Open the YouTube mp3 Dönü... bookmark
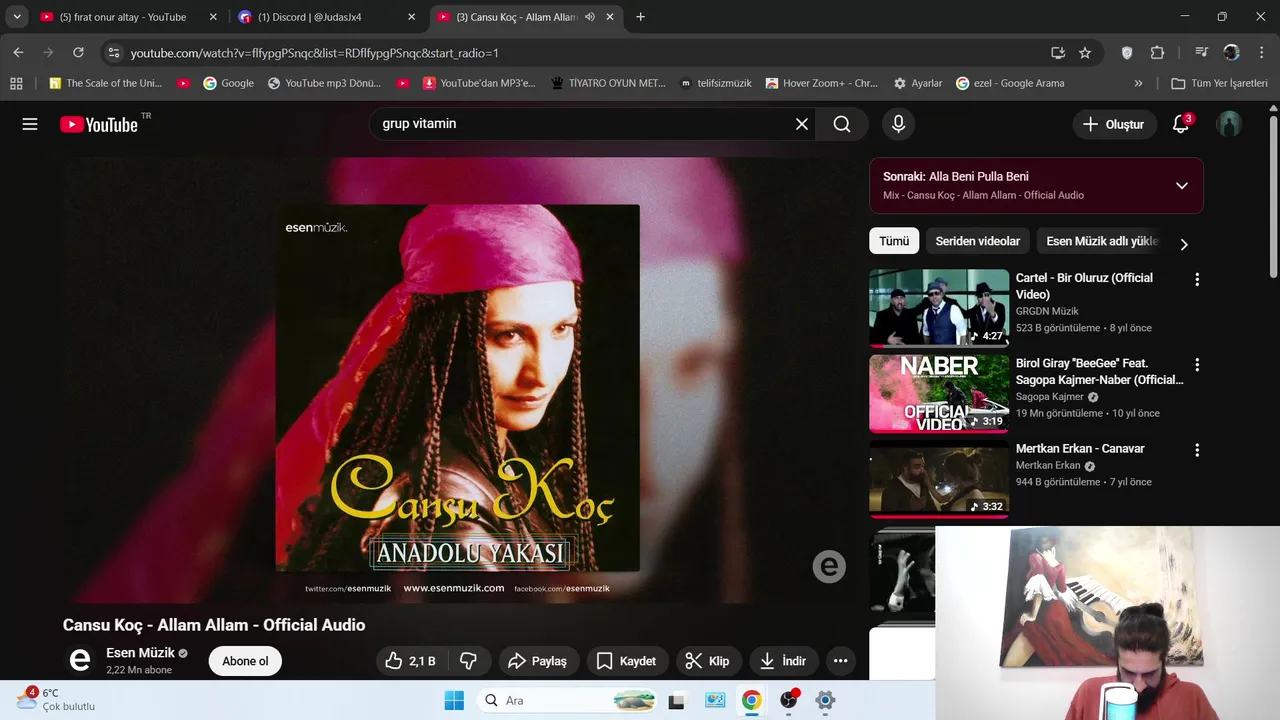Screen dimensions: 1280x720 [324, 83]
